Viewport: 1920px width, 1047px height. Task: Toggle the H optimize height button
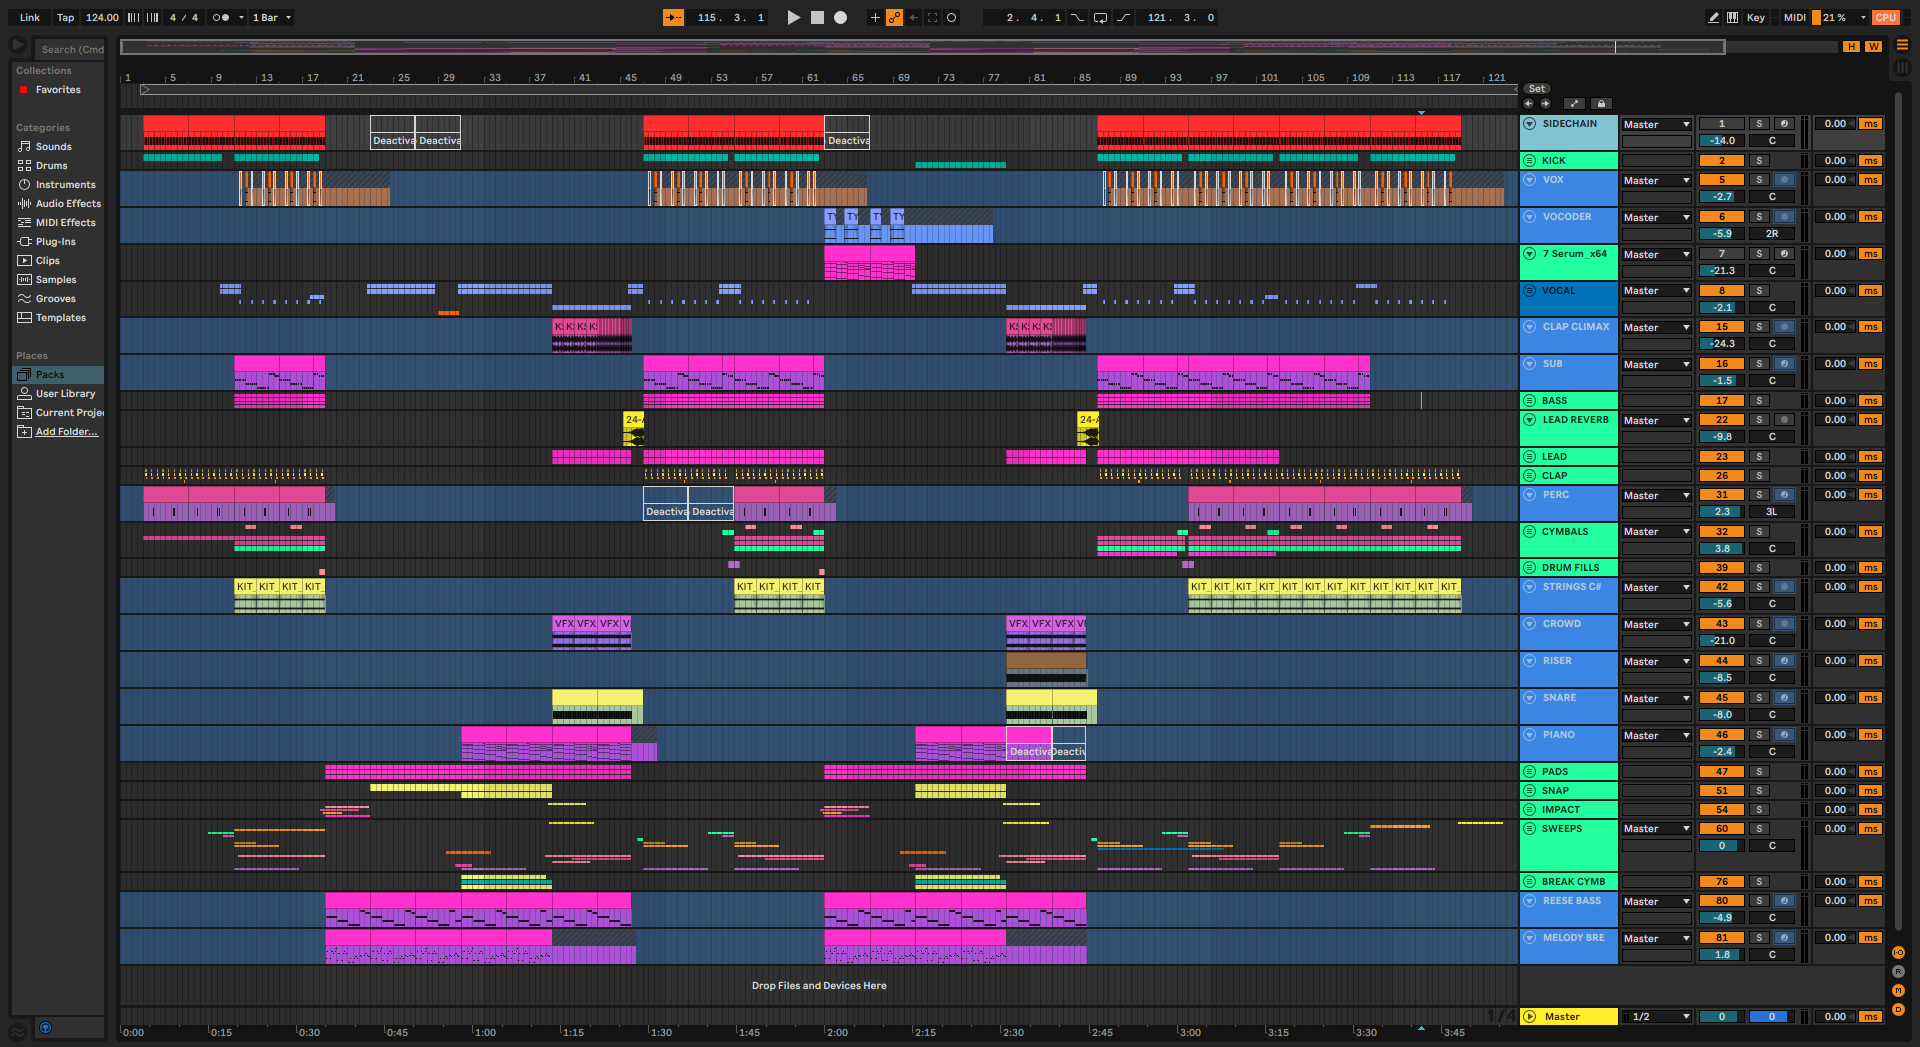1852,46
